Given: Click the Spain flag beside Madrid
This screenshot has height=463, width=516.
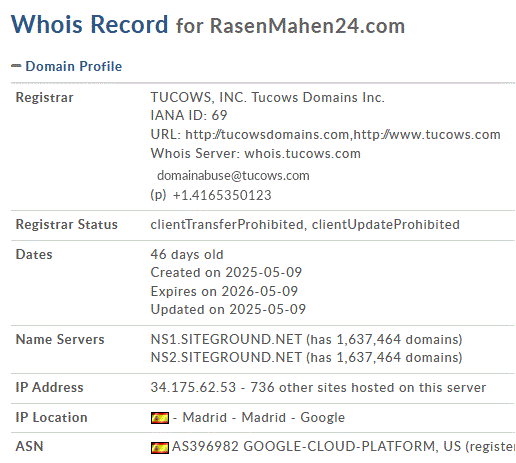Looking at the screenshot, I should [x=160, y=418].
